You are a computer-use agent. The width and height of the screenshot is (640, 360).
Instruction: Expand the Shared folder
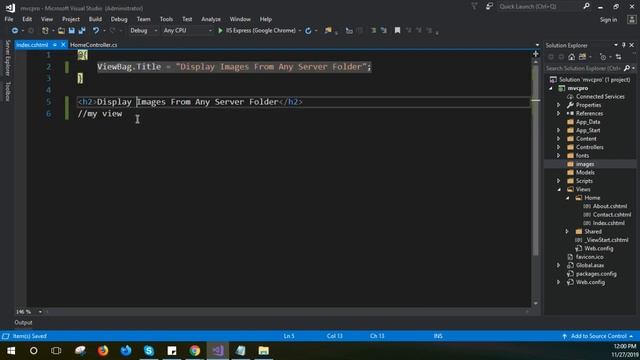567,231
